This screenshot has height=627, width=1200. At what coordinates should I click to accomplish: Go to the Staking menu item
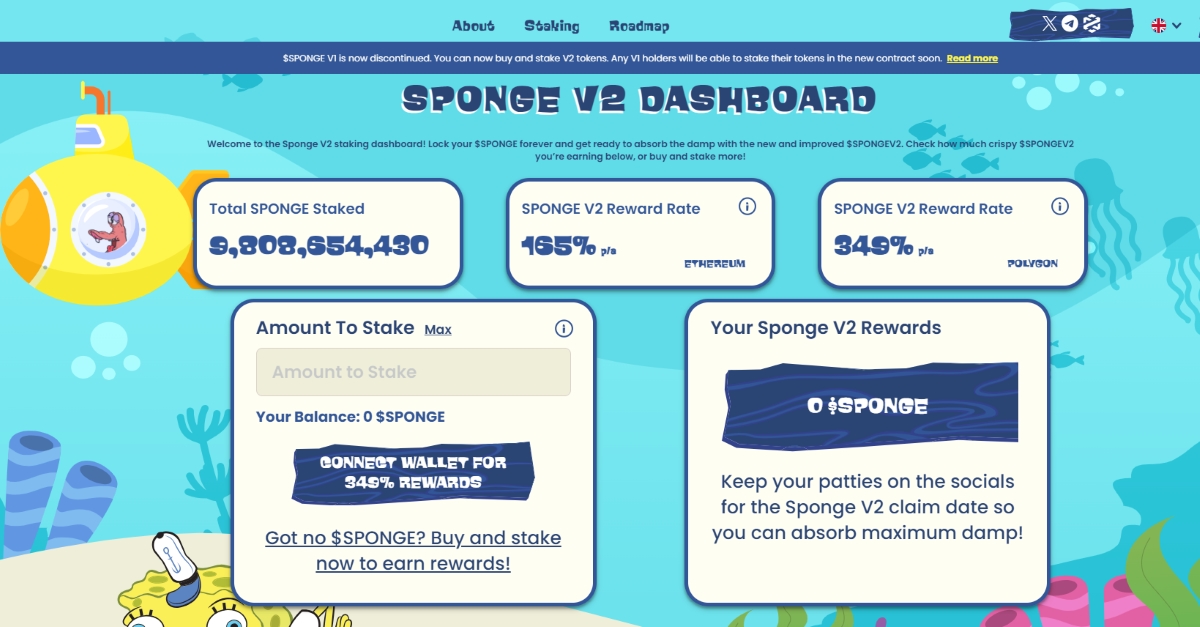[551, 26]
